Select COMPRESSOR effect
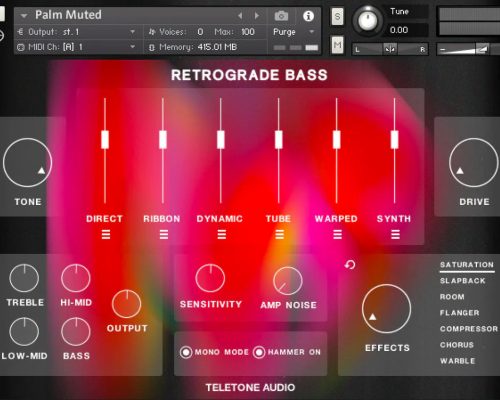 [x=469, y=329]
